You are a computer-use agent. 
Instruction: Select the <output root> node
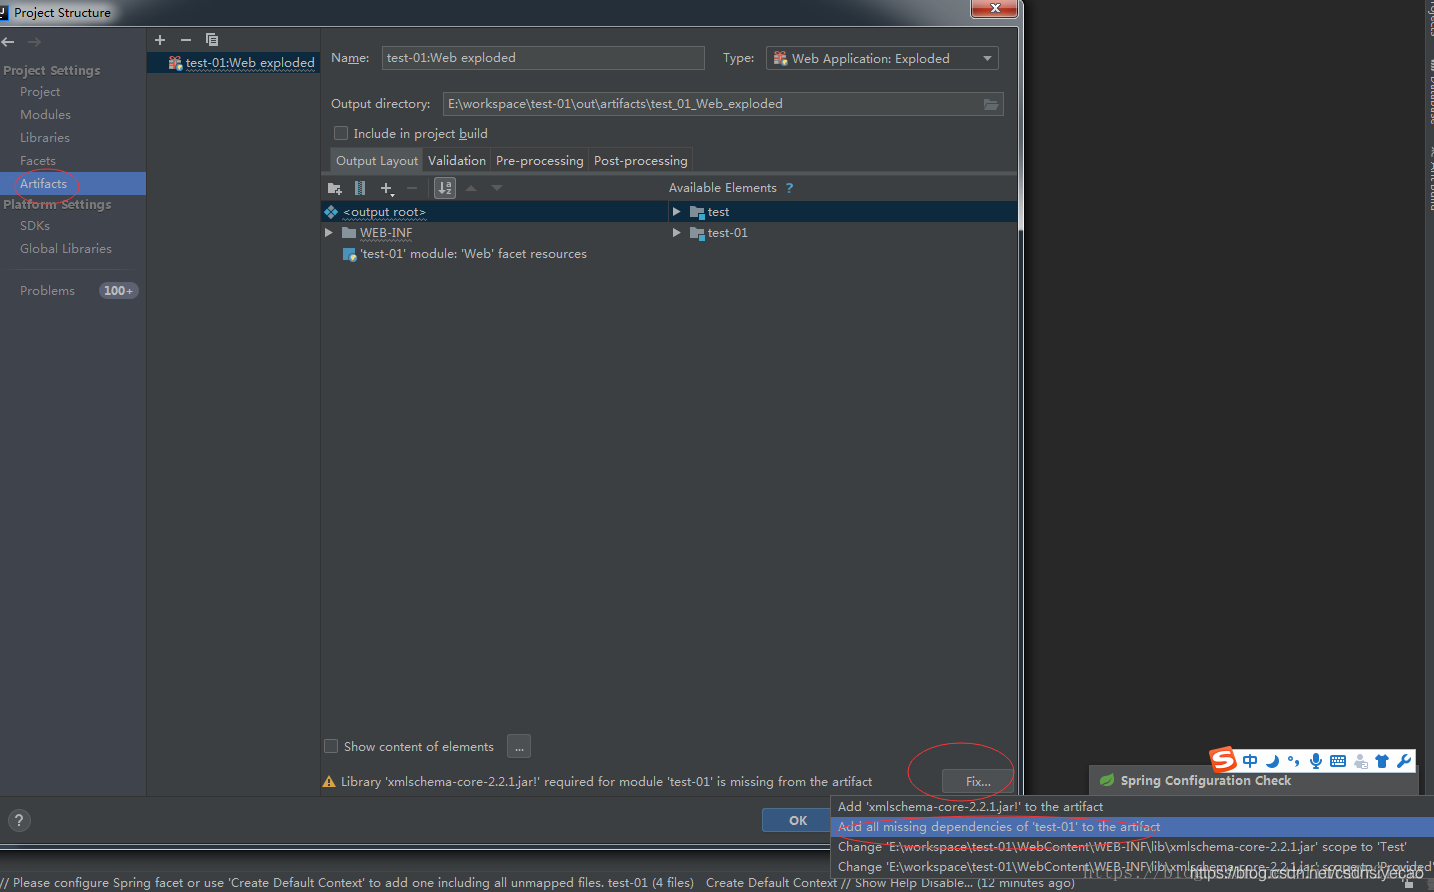(385, 212)
